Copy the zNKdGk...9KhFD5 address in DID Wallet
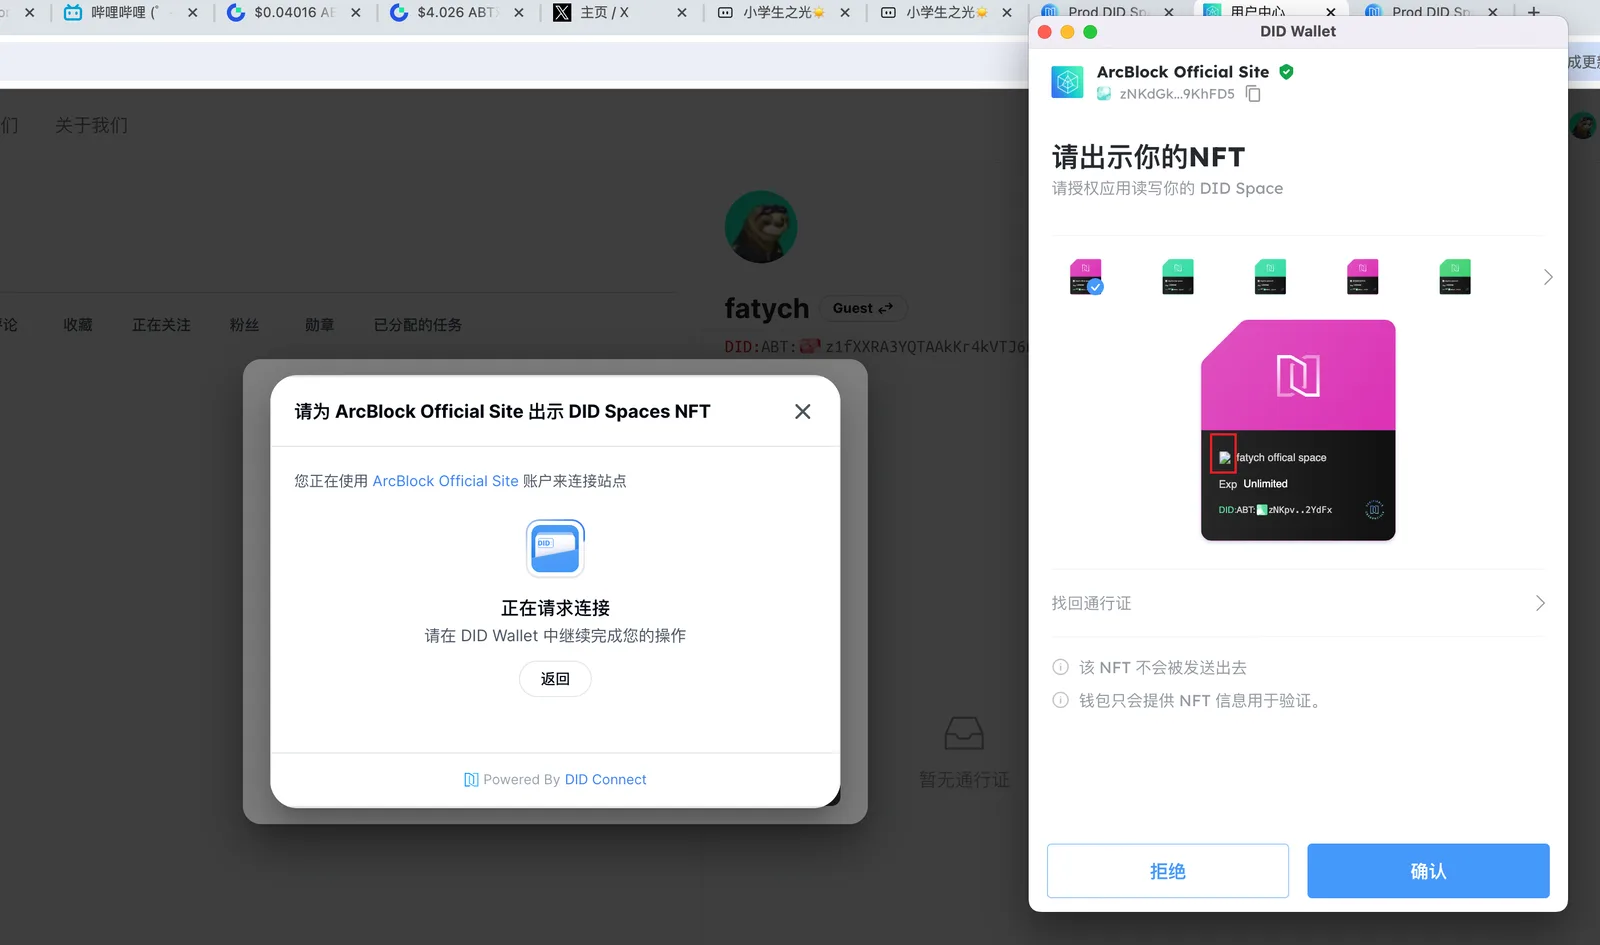 (x=1253, y=94)
